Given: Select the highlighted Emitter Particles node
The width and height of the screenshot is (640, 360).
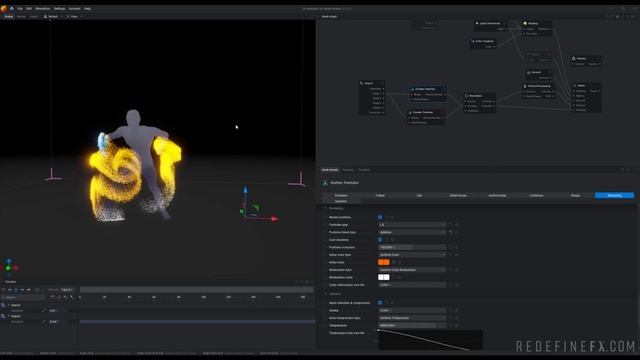Looking at the screenshot, I should [427, 94].
